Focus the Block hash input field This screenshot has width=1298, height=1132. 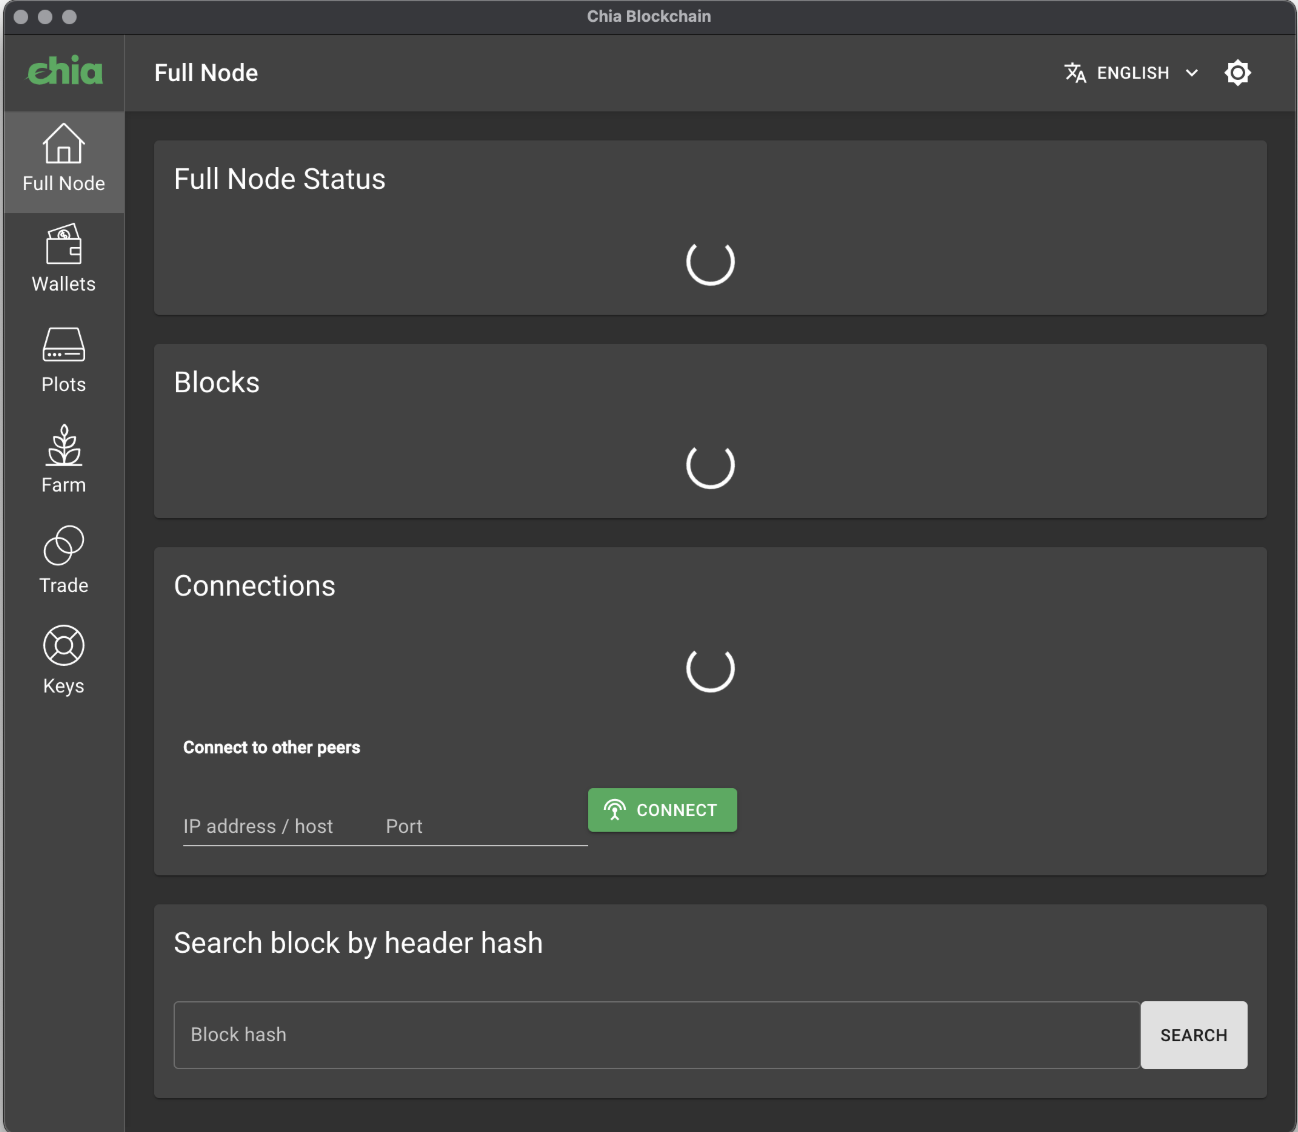(x=657, y=1035)
